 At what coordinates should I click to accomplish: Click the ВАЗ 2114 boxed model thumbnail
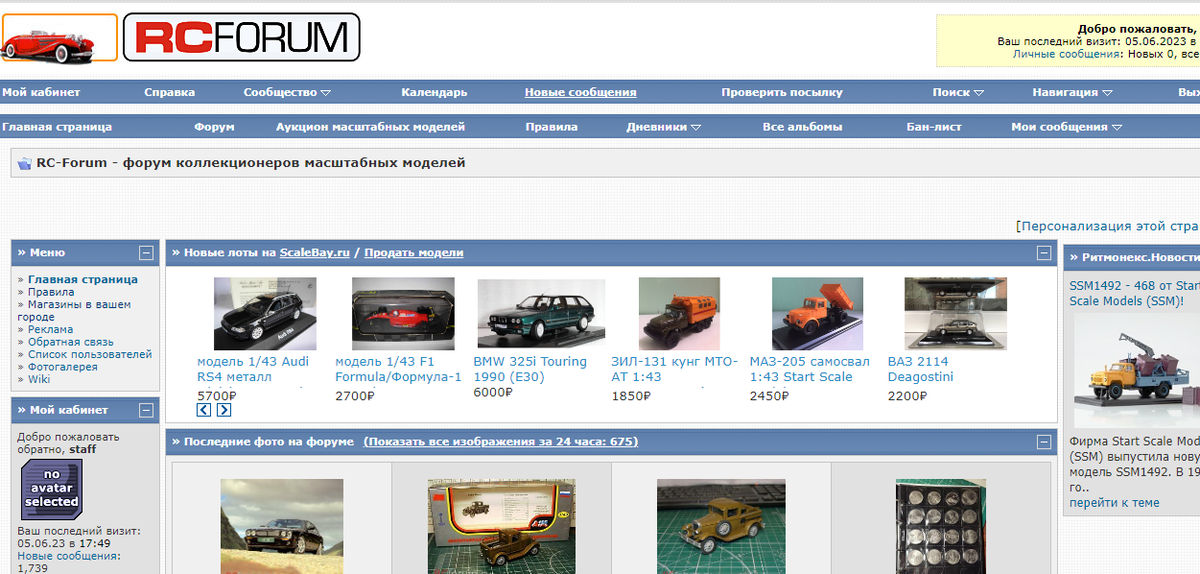[956, 314]
